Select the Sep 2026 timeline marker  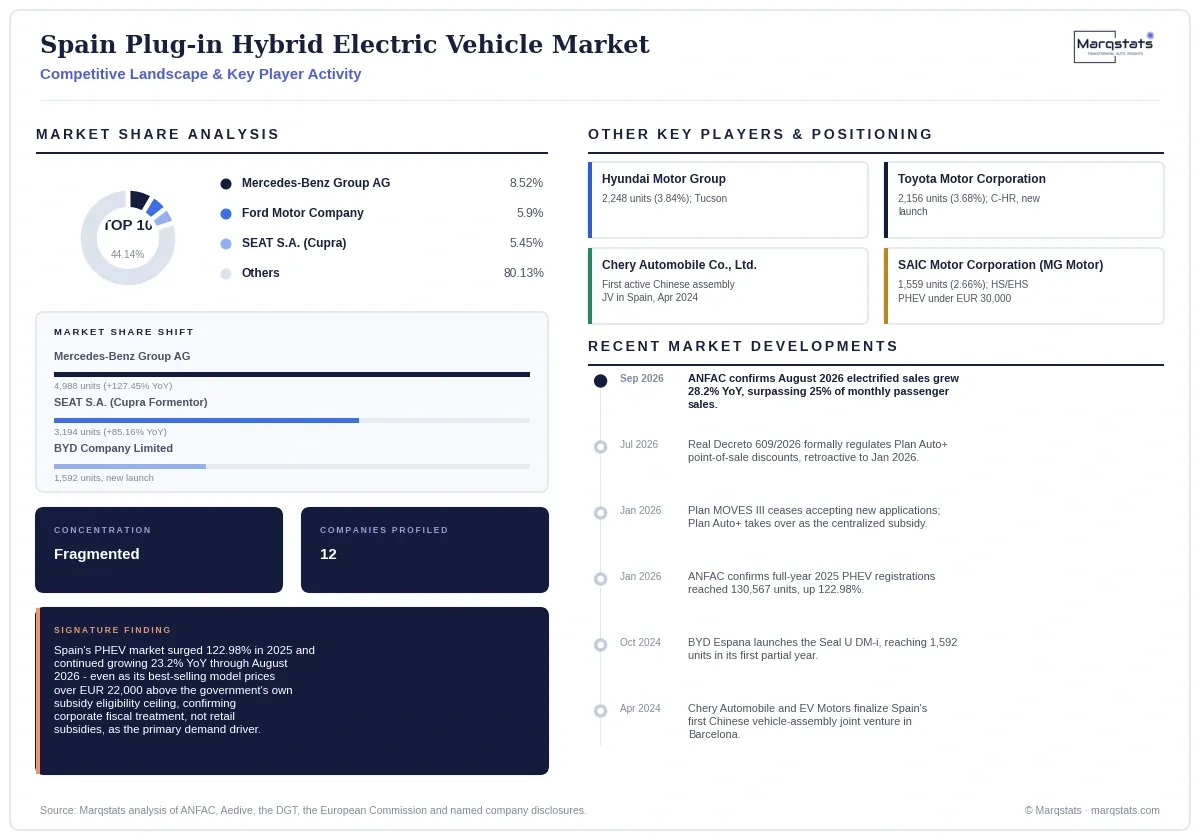[600, 381]
